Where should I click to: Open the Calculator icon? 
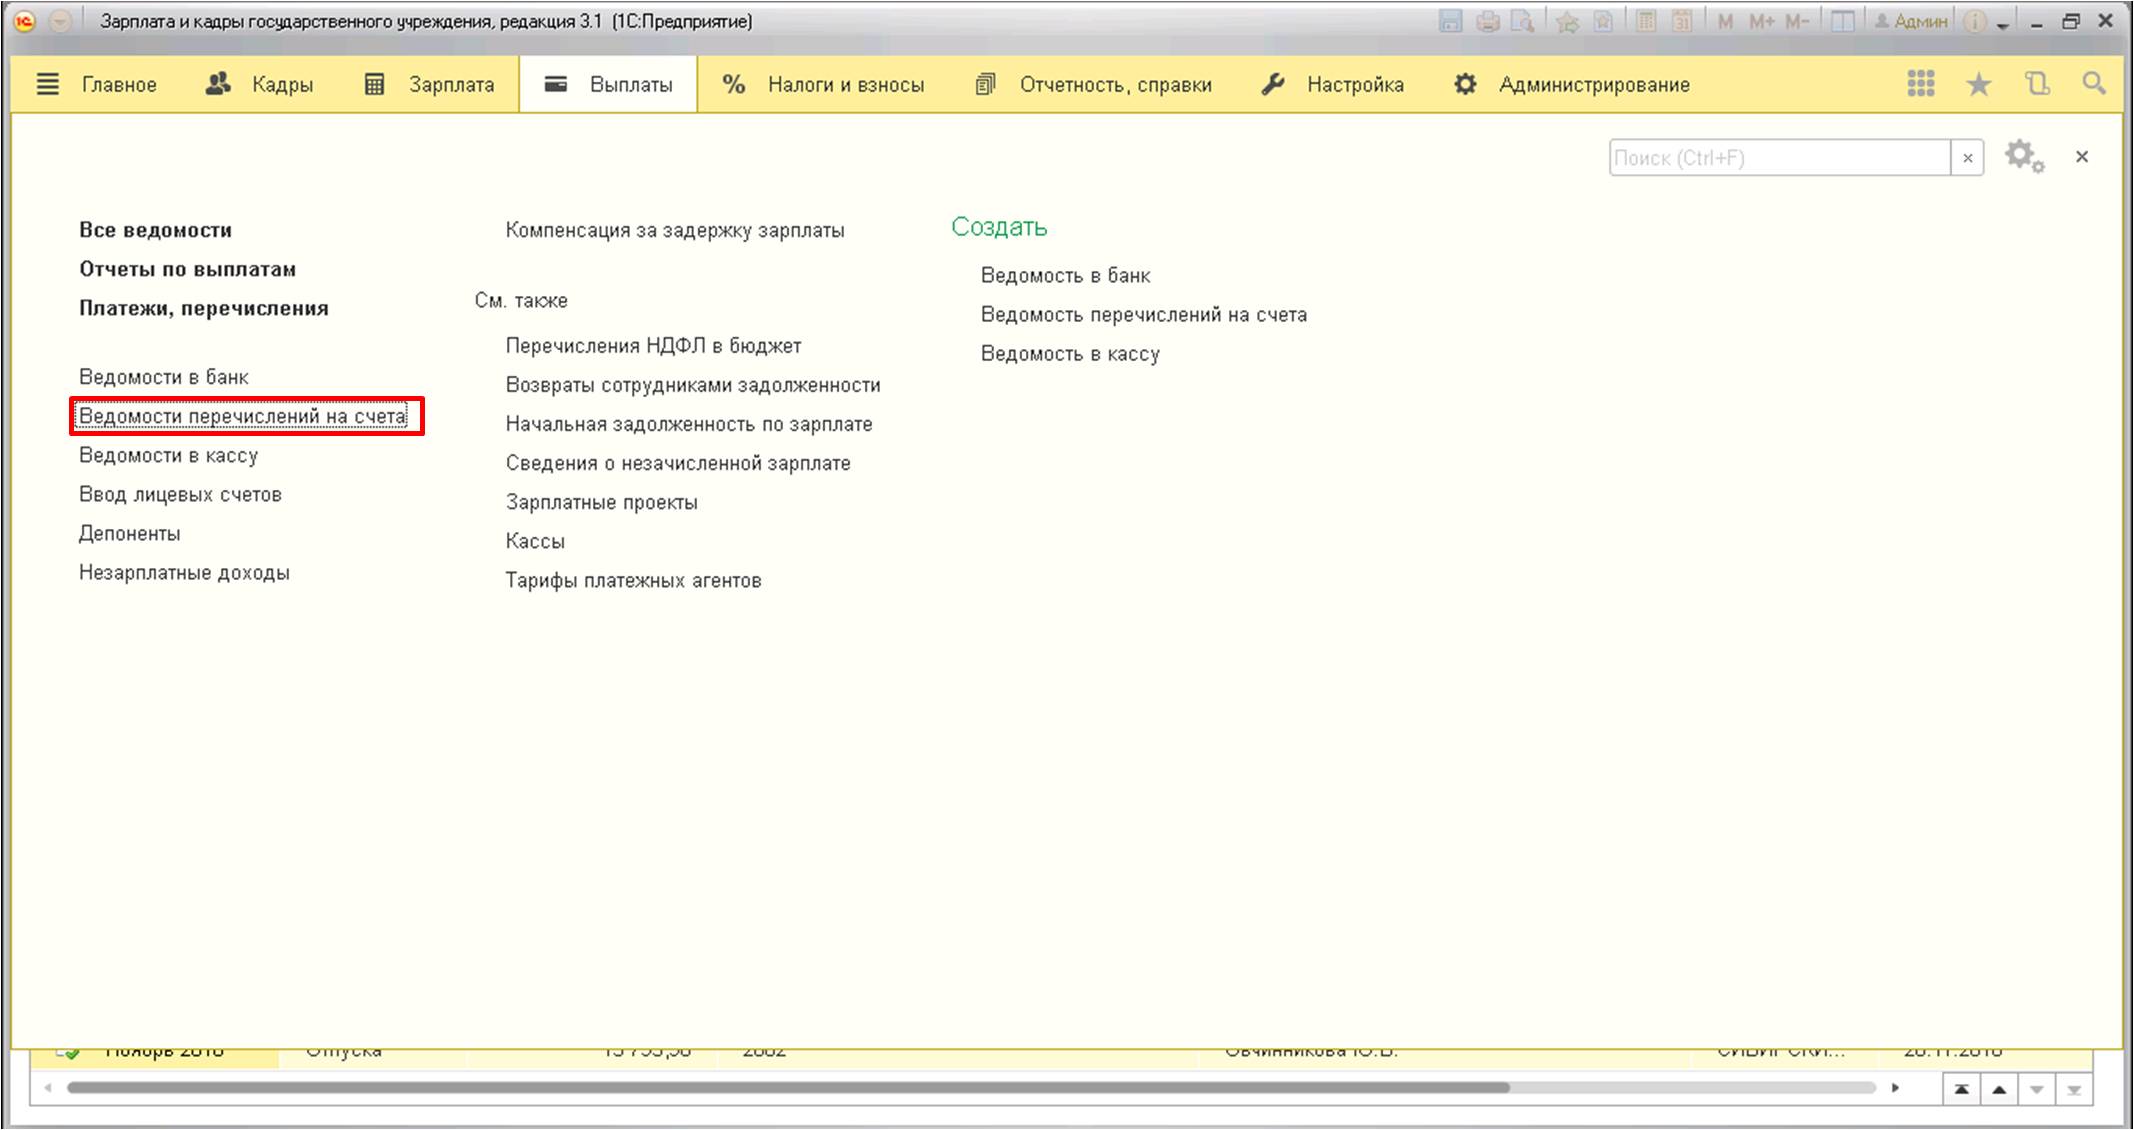pyautogui.click(x=1646, y=21)
